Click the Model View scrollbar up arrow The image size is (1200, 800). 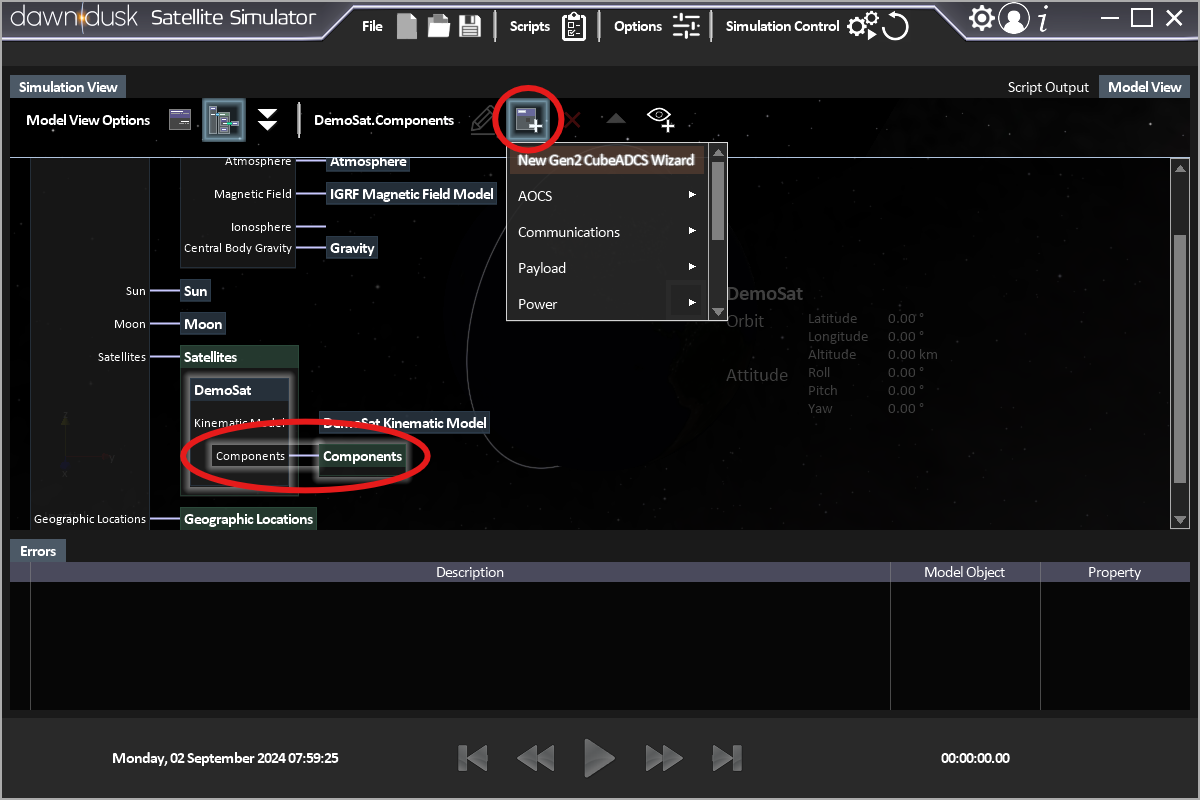[x=1180, y=167]
